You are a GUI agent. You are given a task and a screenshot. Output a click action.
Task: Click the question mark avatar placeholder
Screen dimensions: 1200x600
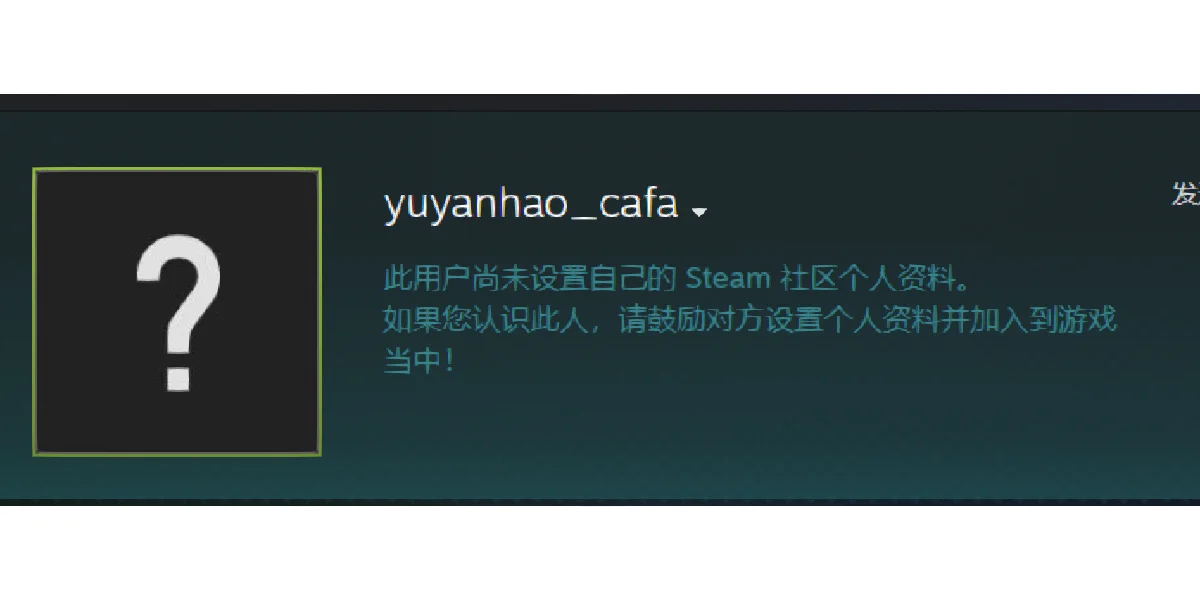click(x=177, y=312)
